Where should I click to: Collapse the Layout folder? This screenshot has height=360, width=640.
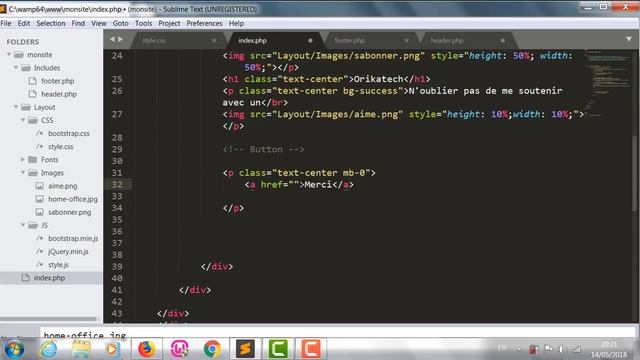(x=16, y=107)
